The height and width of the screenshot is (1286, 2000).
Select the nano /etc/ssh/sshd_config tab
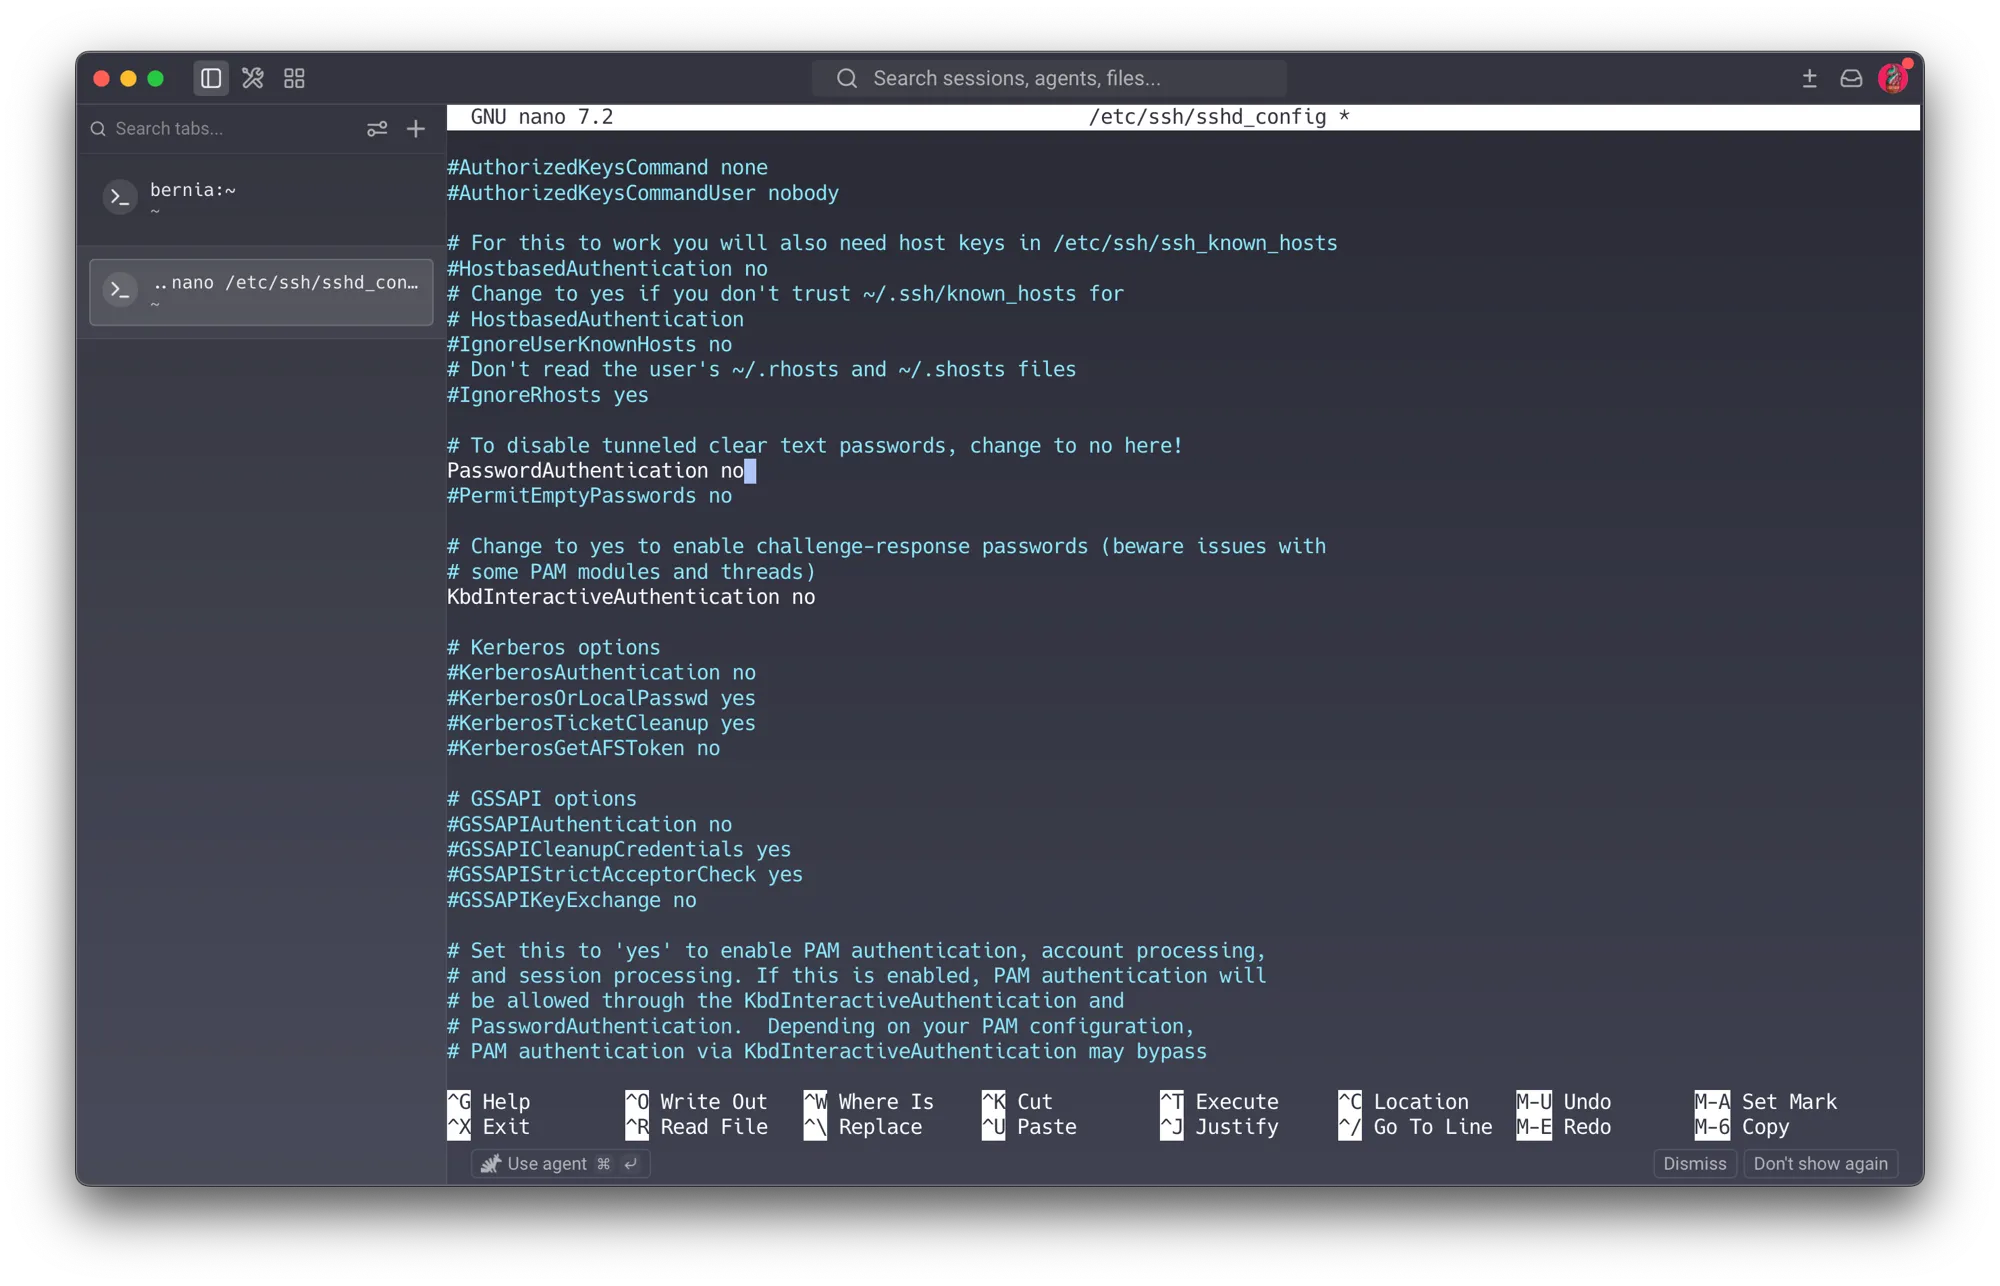pyautogui.click(x=261, y=292)
